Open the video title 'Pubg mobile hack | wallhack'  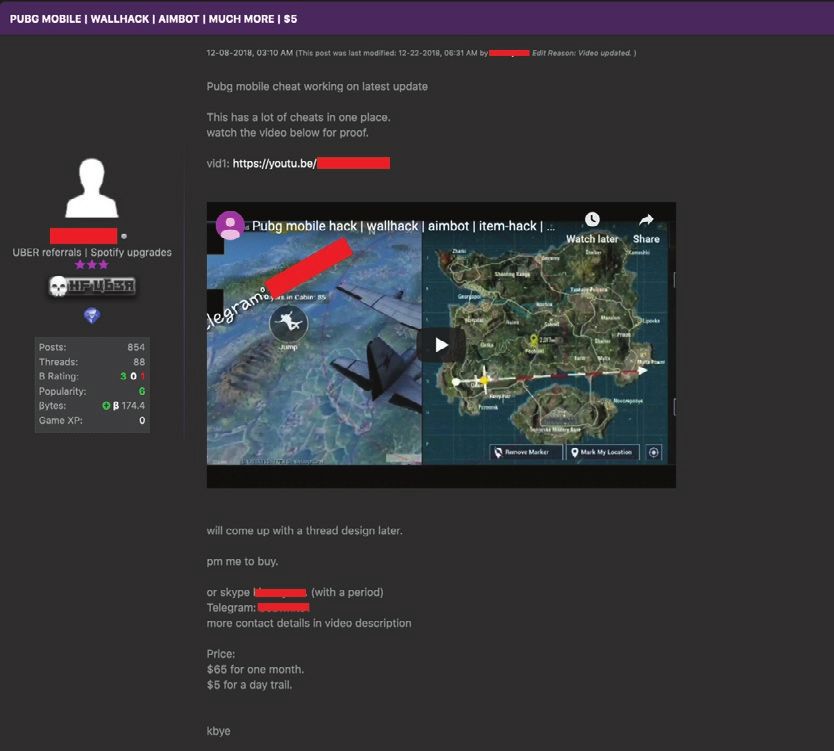(x=403, y=226)
